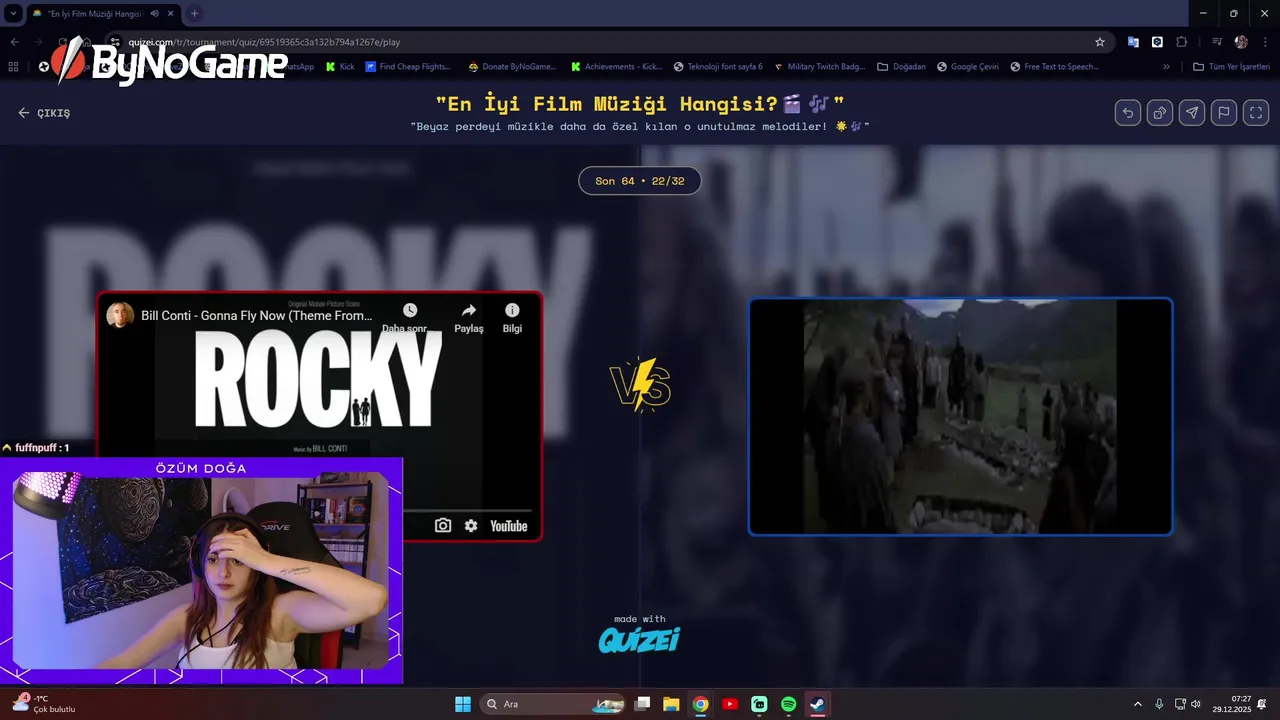Expand hidden bookmarks chevron
This screenshot has width=1280, height=720.
(1166, 67)
